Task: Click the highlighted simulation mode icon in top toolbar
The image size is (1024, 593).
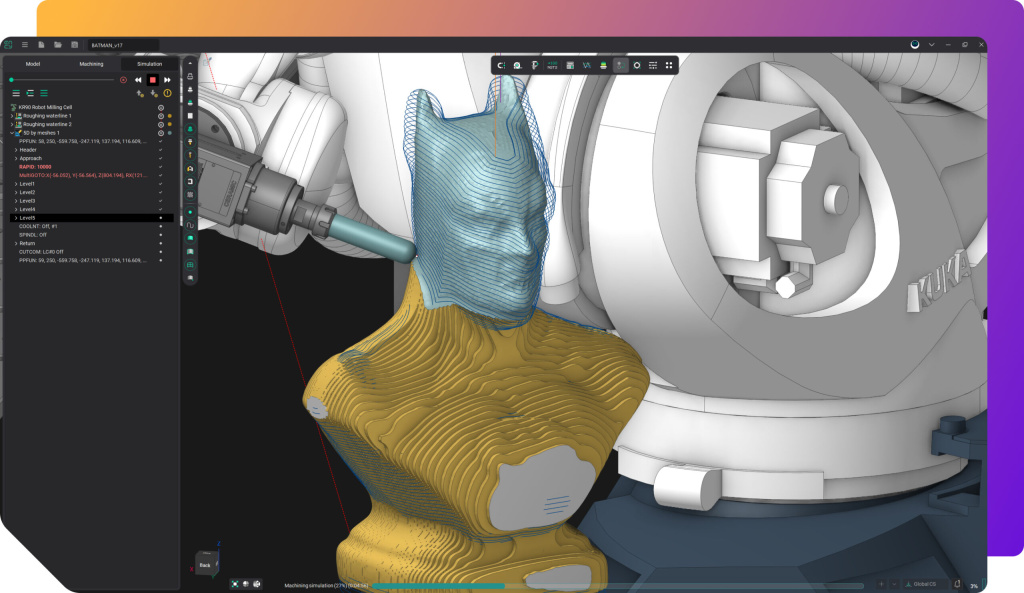Action: (620, 66)
